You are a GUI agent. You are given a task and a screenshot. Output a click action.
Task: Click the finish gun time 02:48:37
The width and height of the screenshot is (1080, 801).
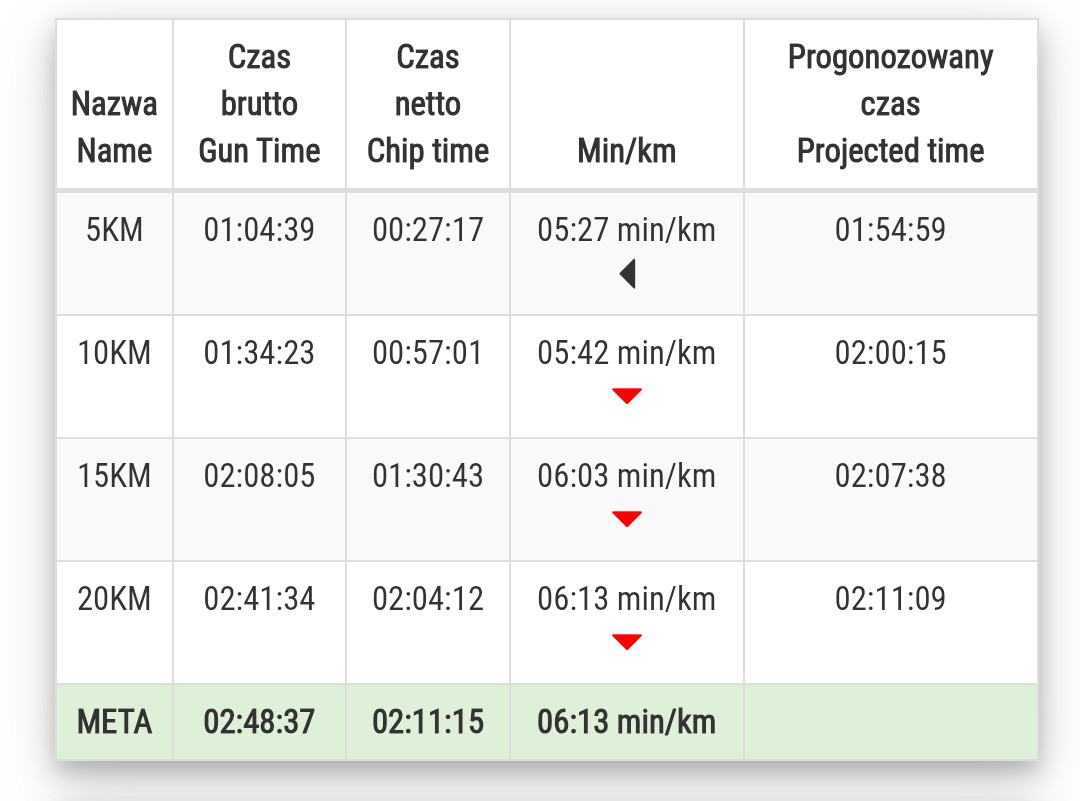point(259,722)
